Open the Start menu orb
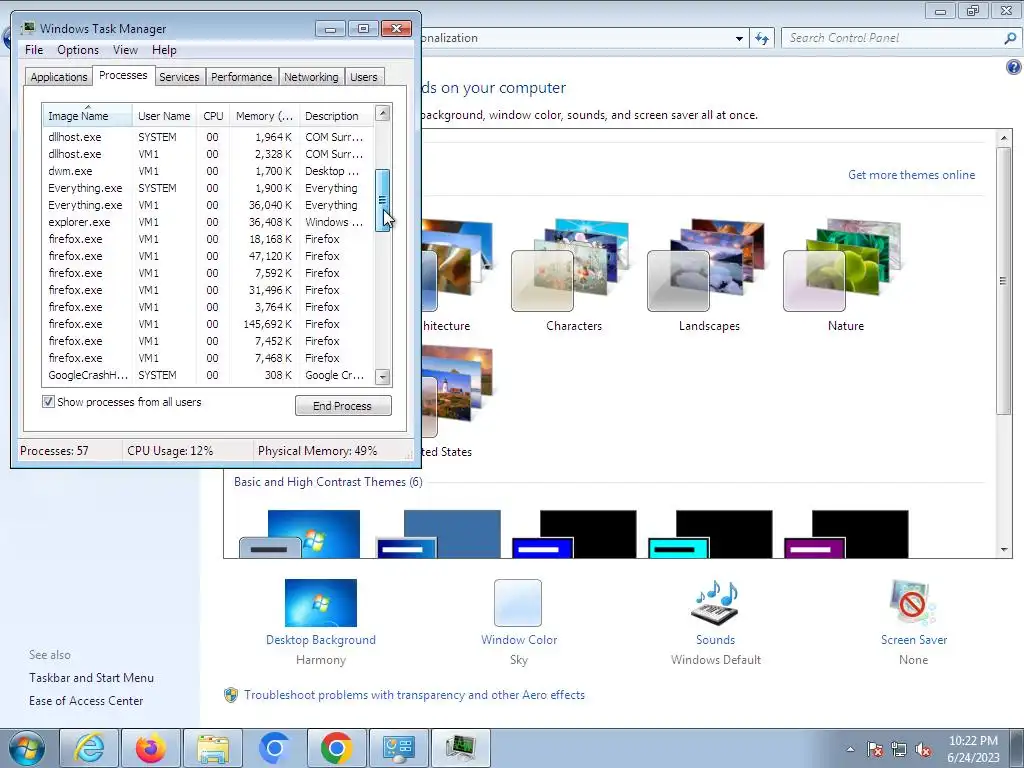 27,748
